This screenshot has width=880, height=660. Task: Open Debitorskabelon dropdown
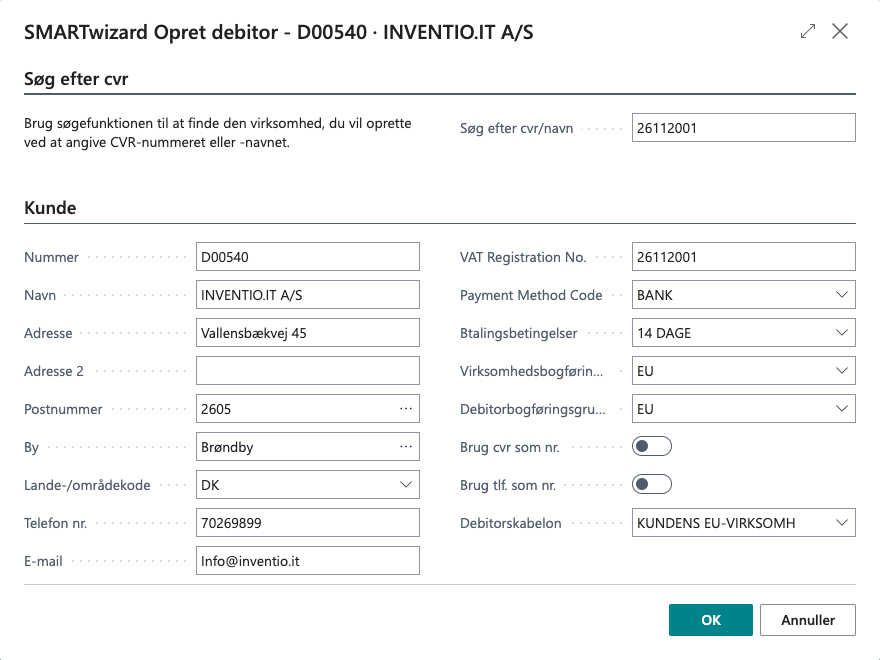(x=840, y=523)
